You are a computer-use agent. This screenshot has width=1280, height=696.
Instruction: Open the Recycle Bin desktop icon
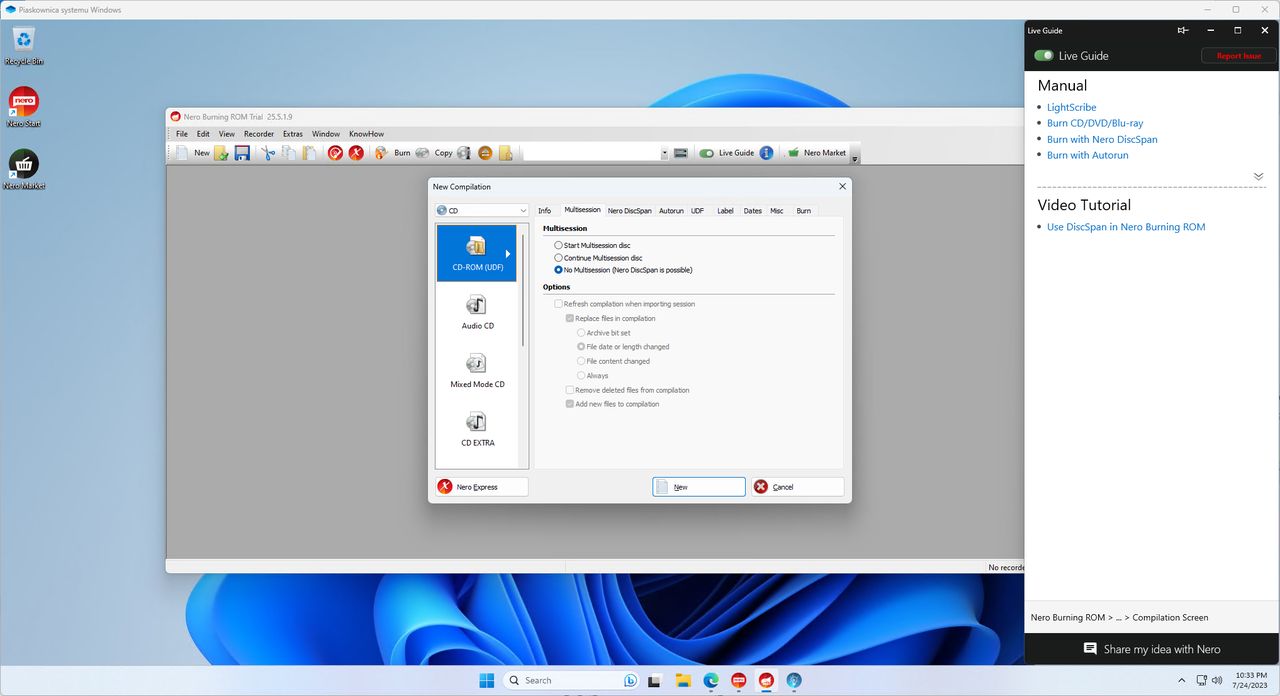point(24,47)
